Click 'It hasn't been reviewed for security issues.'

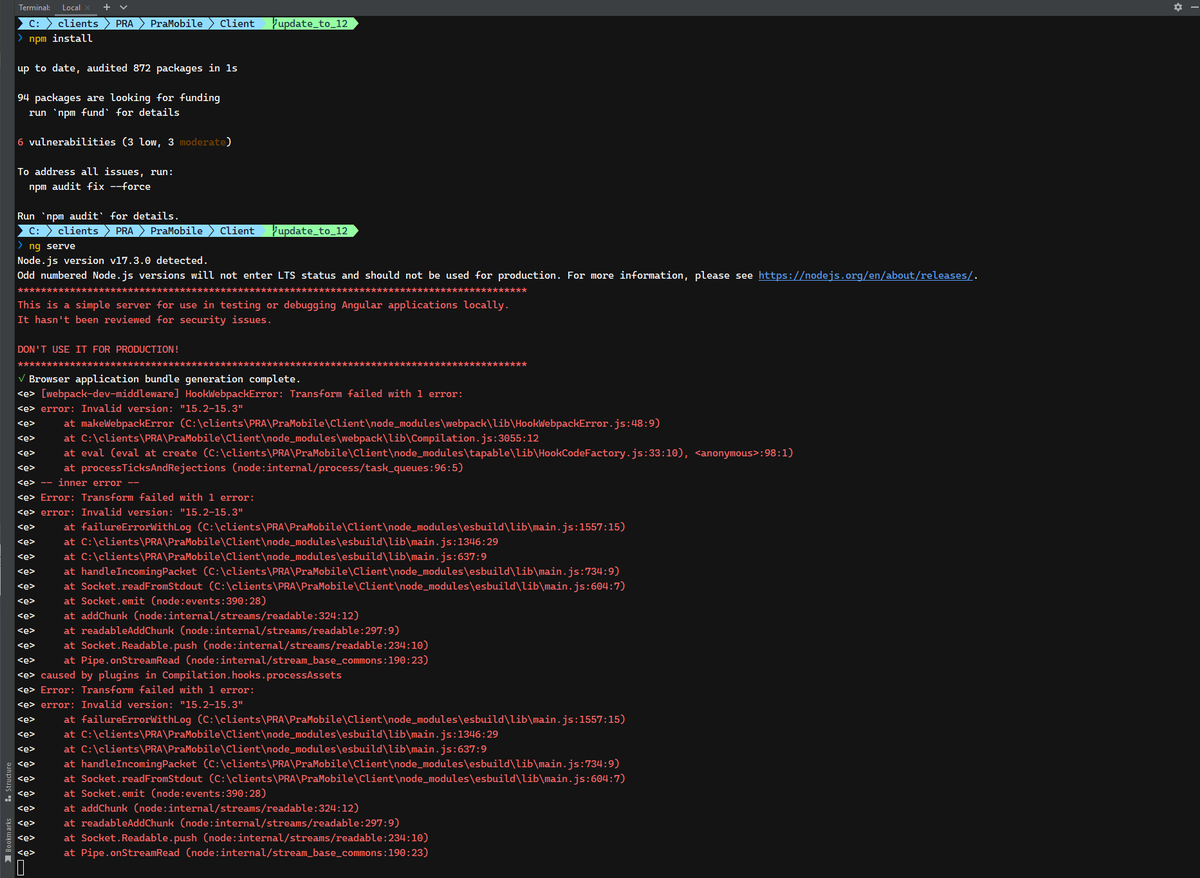click(144, 320)
